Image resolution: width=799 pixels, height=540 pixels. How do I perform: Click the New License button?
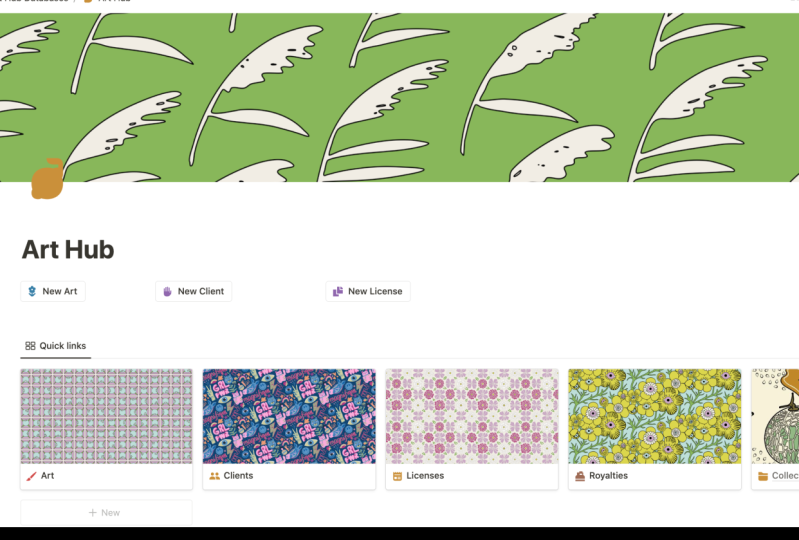click(x=368, y=291)
